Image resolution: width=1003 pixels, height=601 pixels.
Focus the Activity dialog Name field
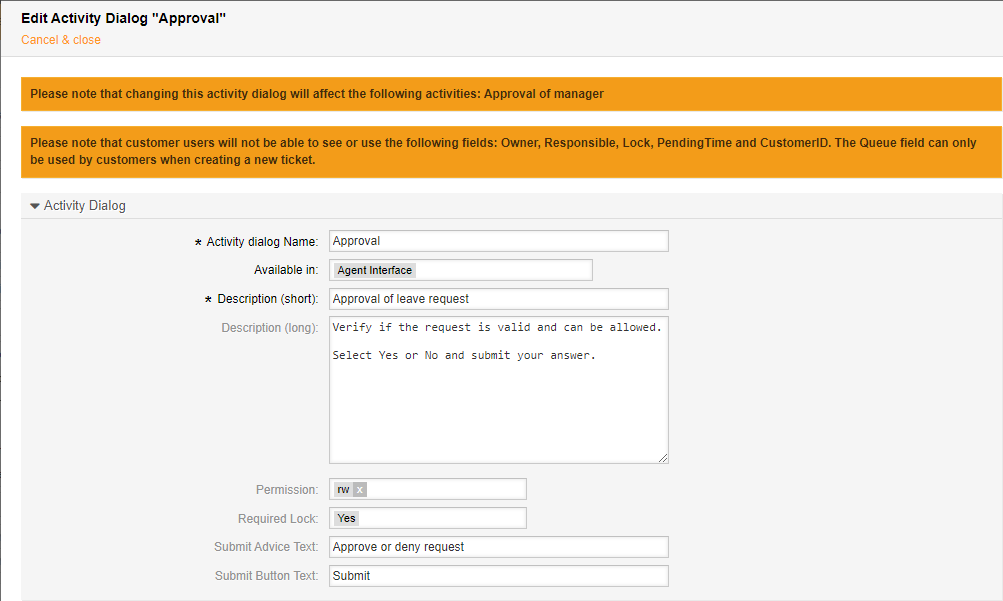tap(498, 241)
